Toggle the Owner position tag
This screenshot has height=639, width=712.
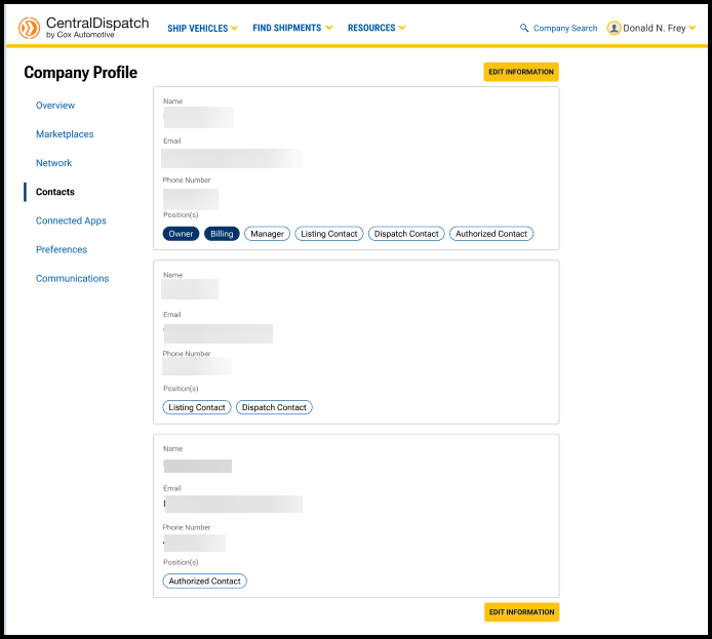[x=181, y=234]
